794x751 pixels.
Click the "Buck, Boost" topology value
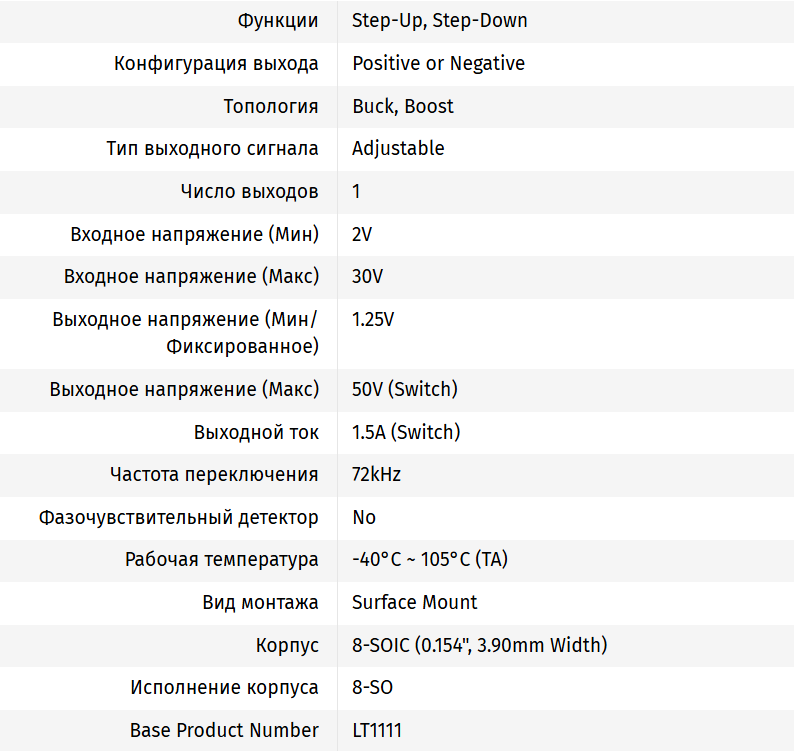[402, 106]
